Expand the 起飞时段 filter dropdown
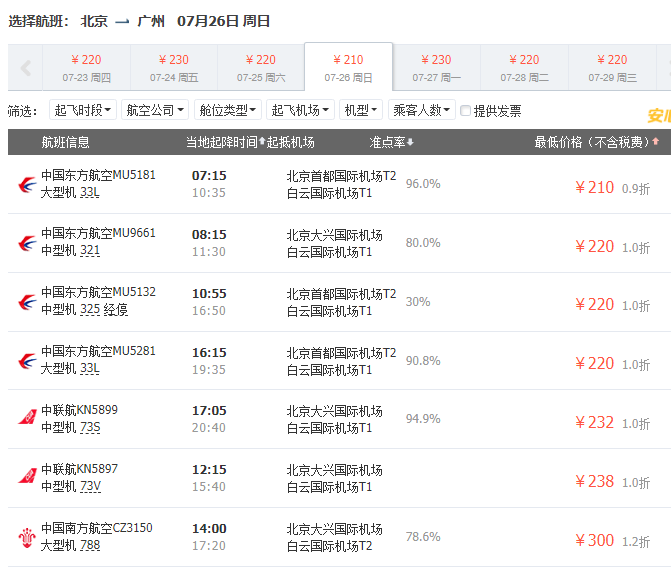671x569 pixels. tap(83, 111)
